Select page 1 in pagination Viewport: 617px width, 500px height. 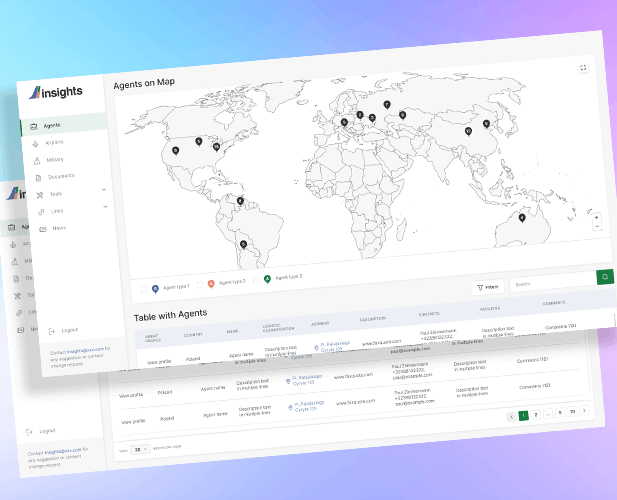point(523,415)
